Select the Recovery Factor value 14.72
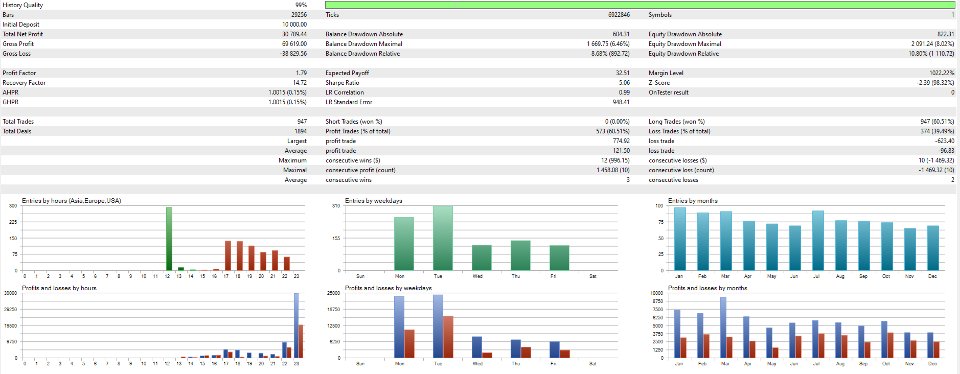Screen dimensions: 960x374 [x=300, y=83]
